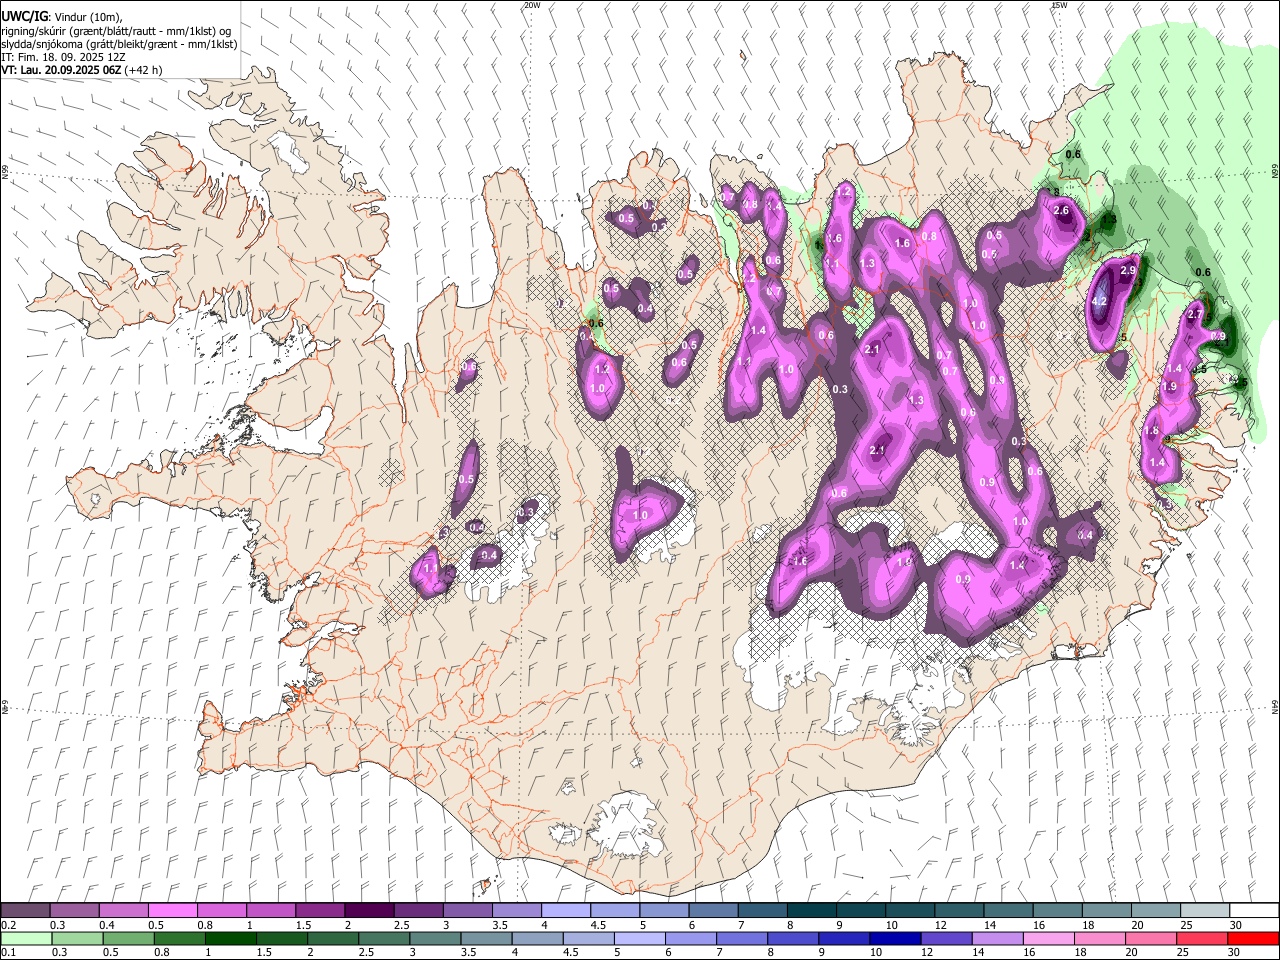Select red rain-row swatch labeled 25

click(x=1202, y=938)
